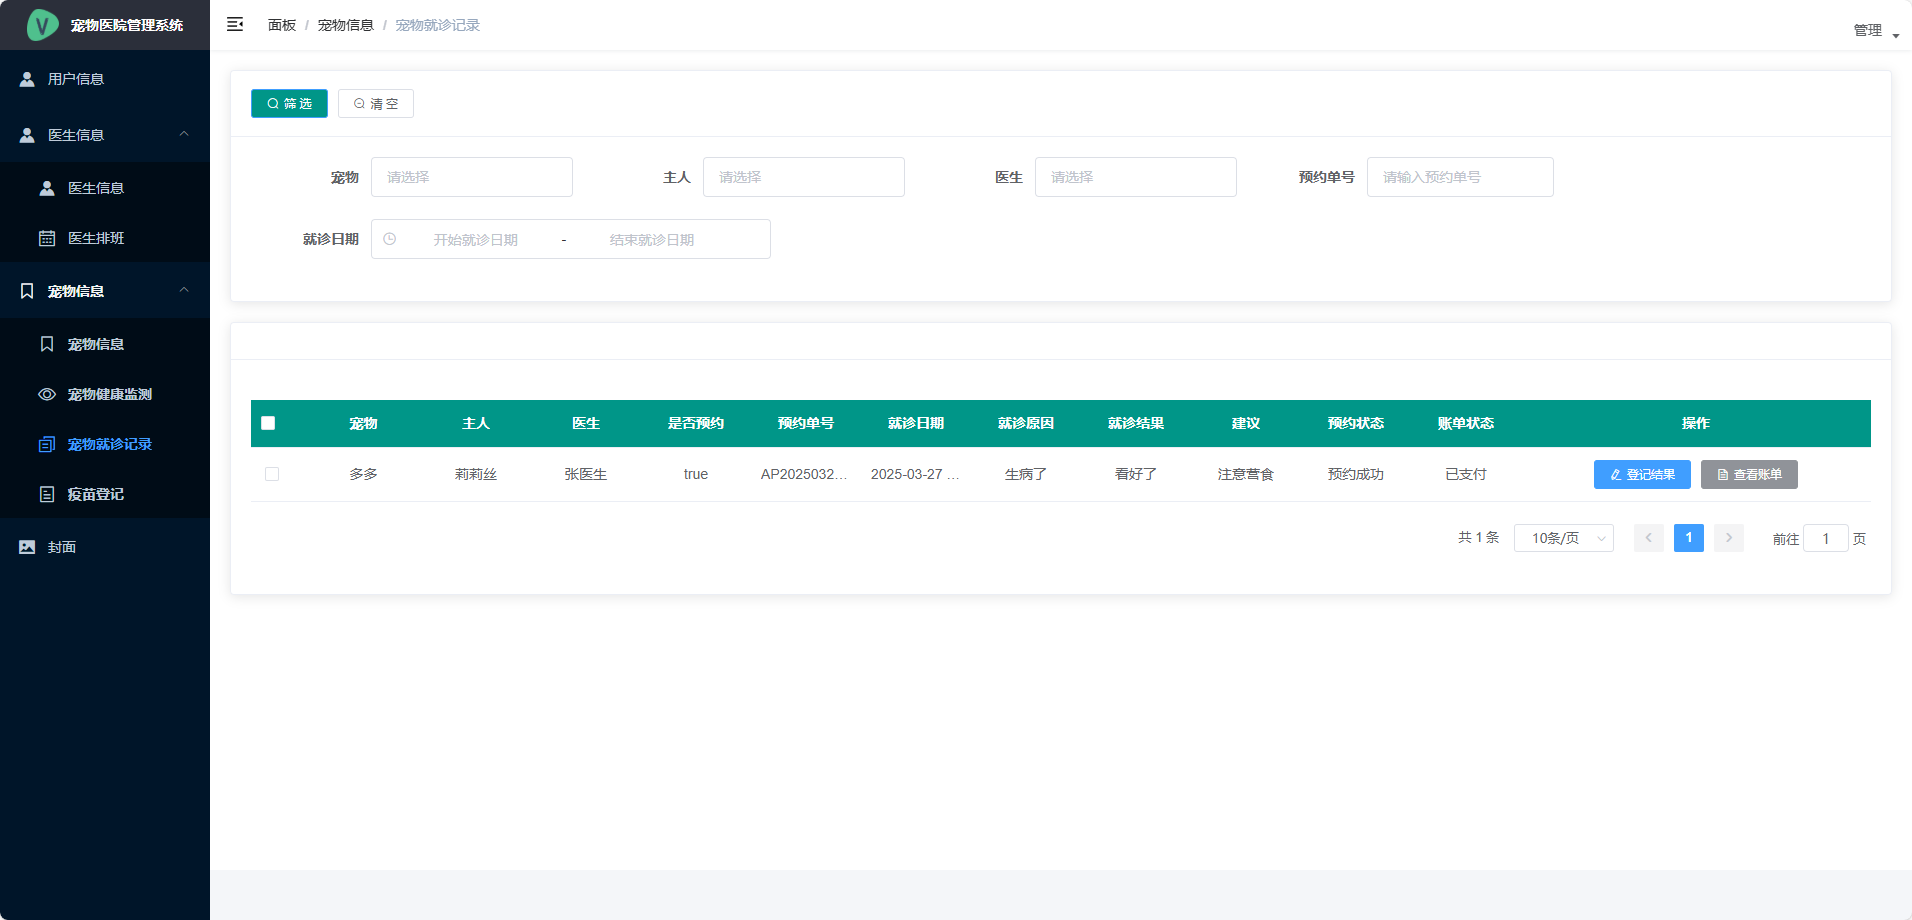1912x920 pixels.
Task: Toggle the select-all checkbox in the table header
Action: (x=268, y=423)
